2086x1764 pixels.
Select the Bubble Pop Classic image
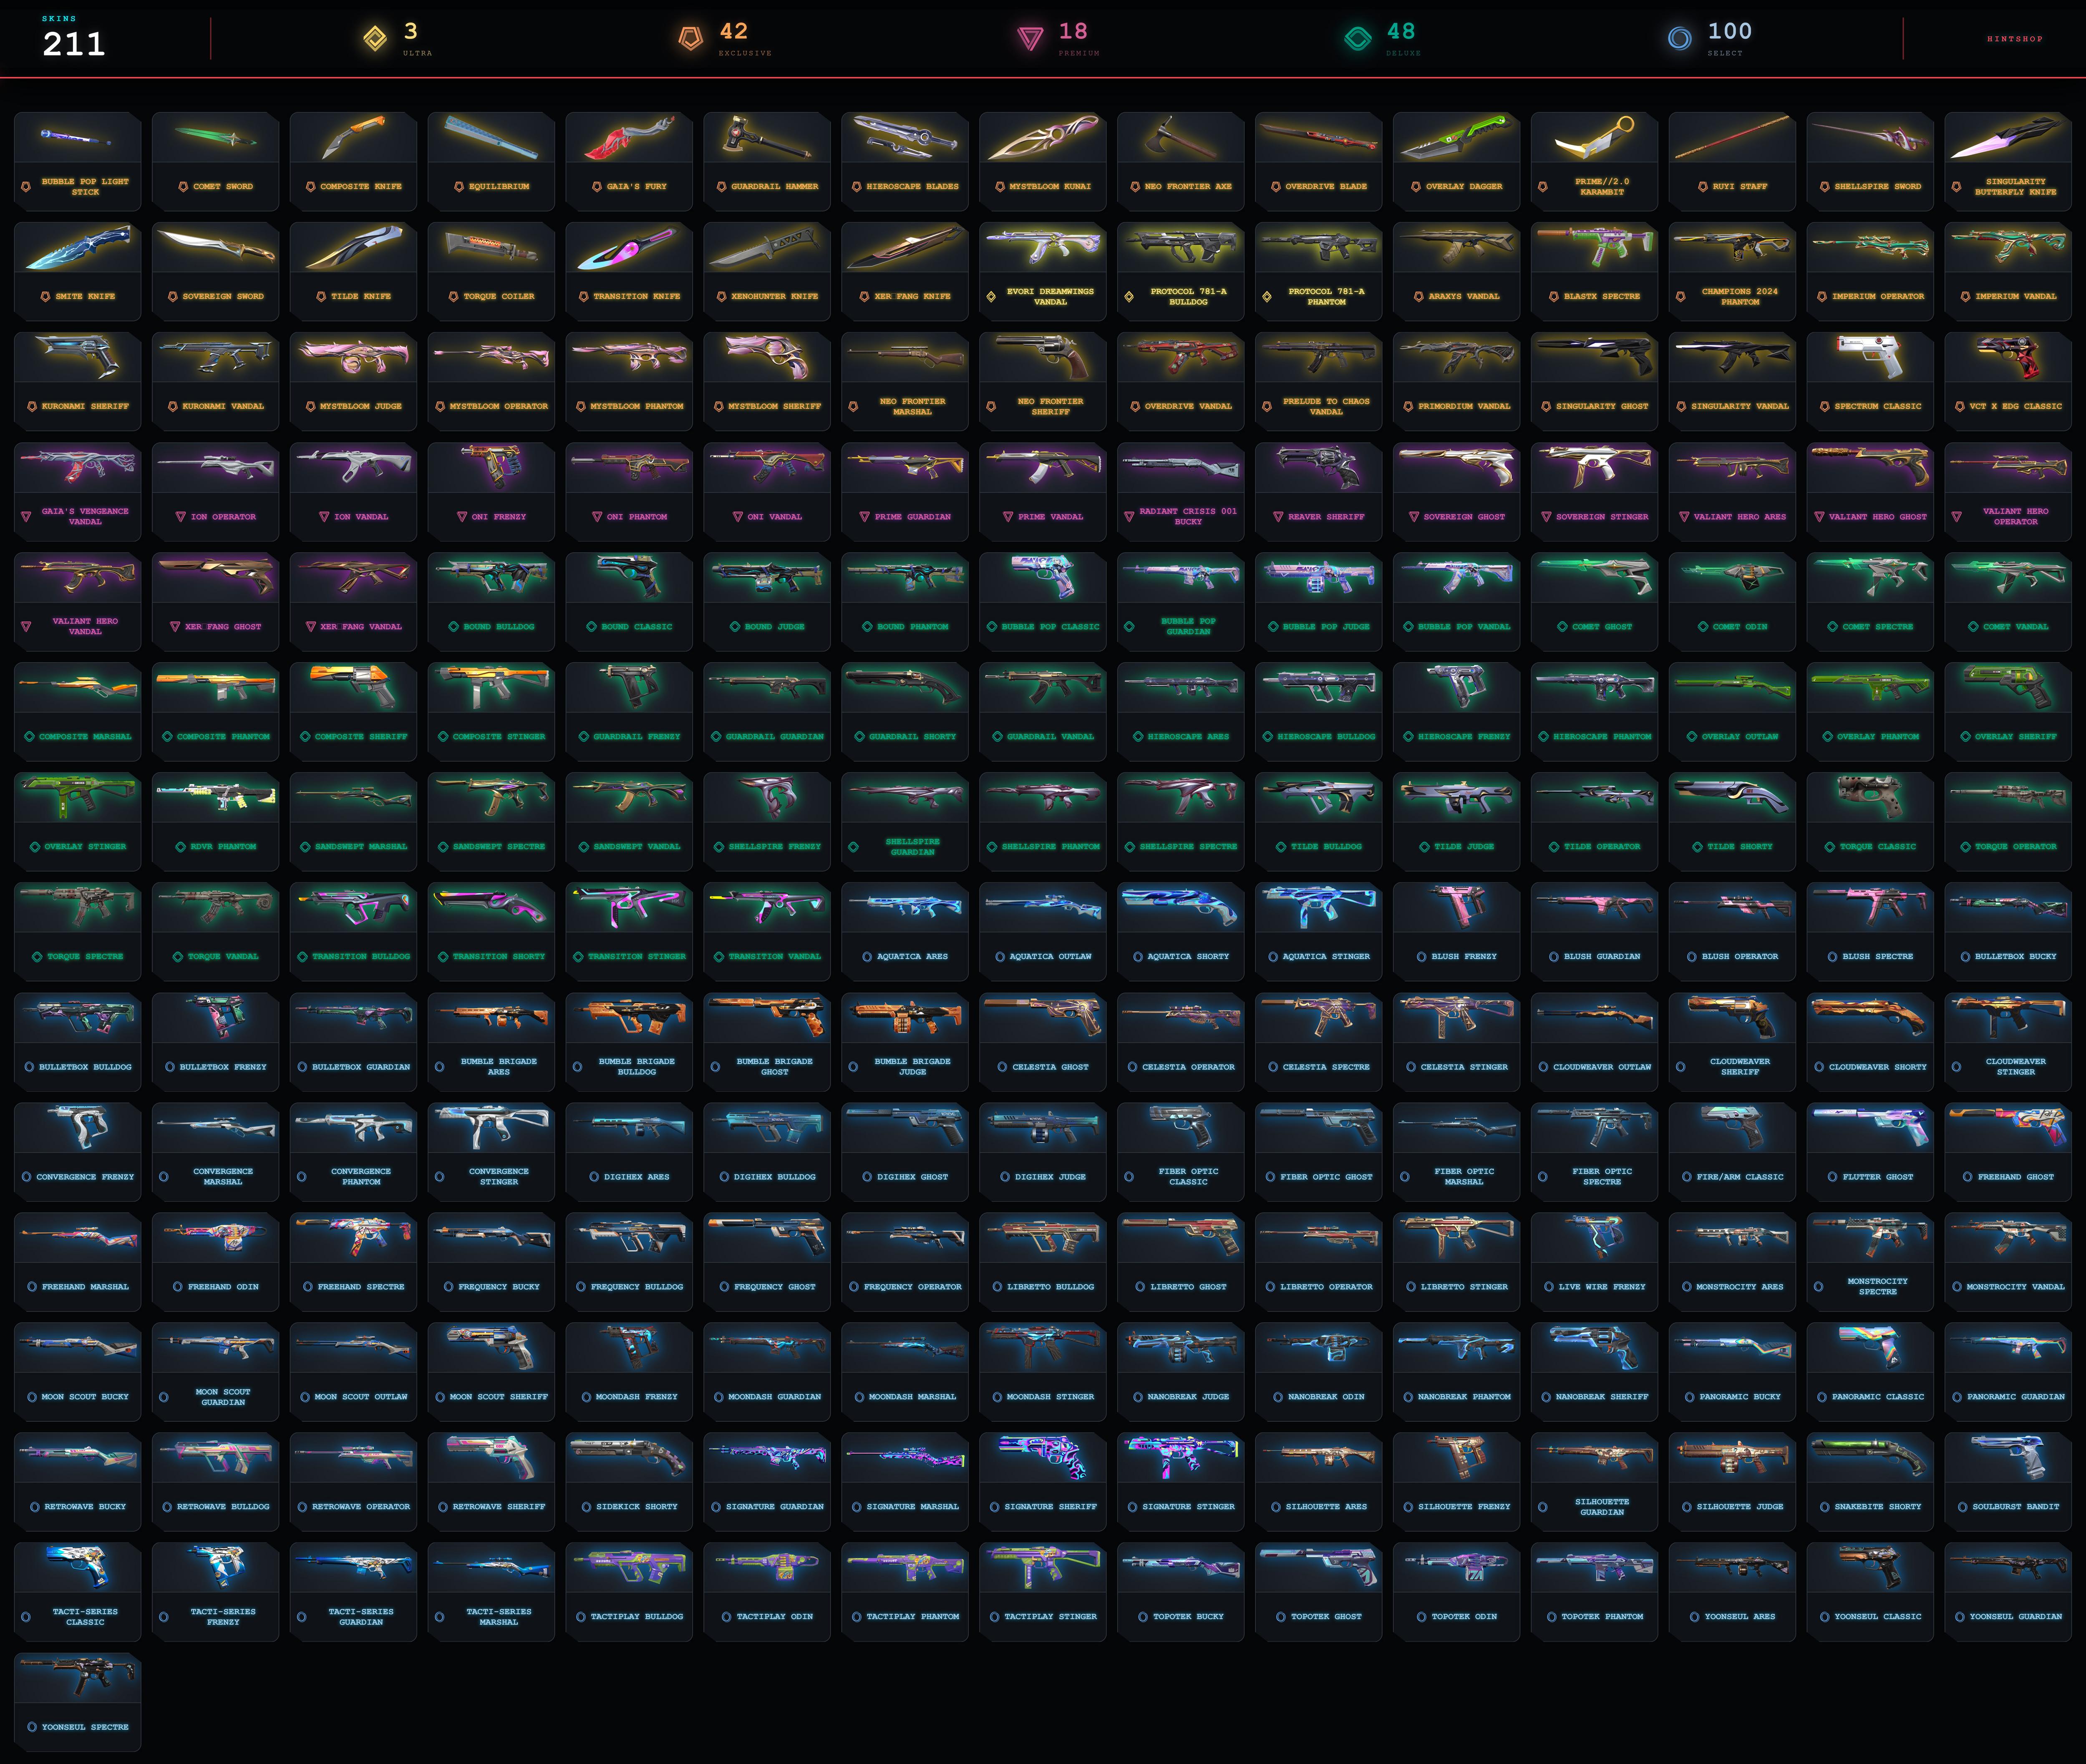click(x=1043, y=577)
